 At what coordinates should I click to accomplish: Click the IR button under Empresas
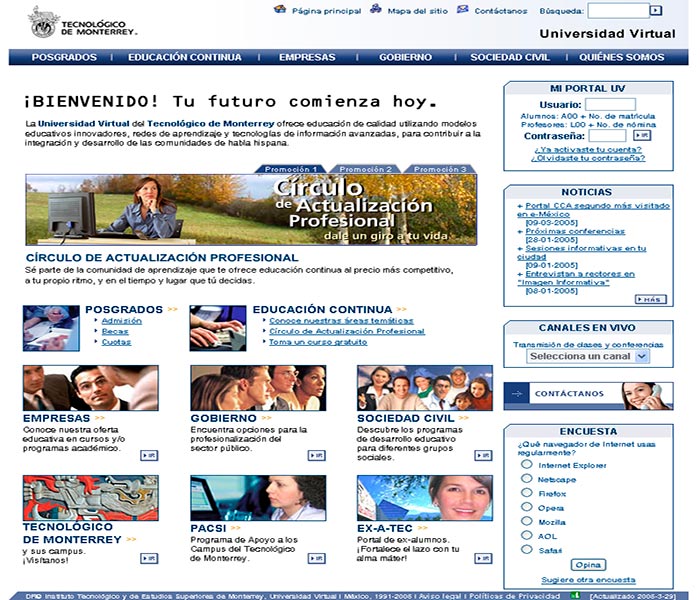point(149,455)
